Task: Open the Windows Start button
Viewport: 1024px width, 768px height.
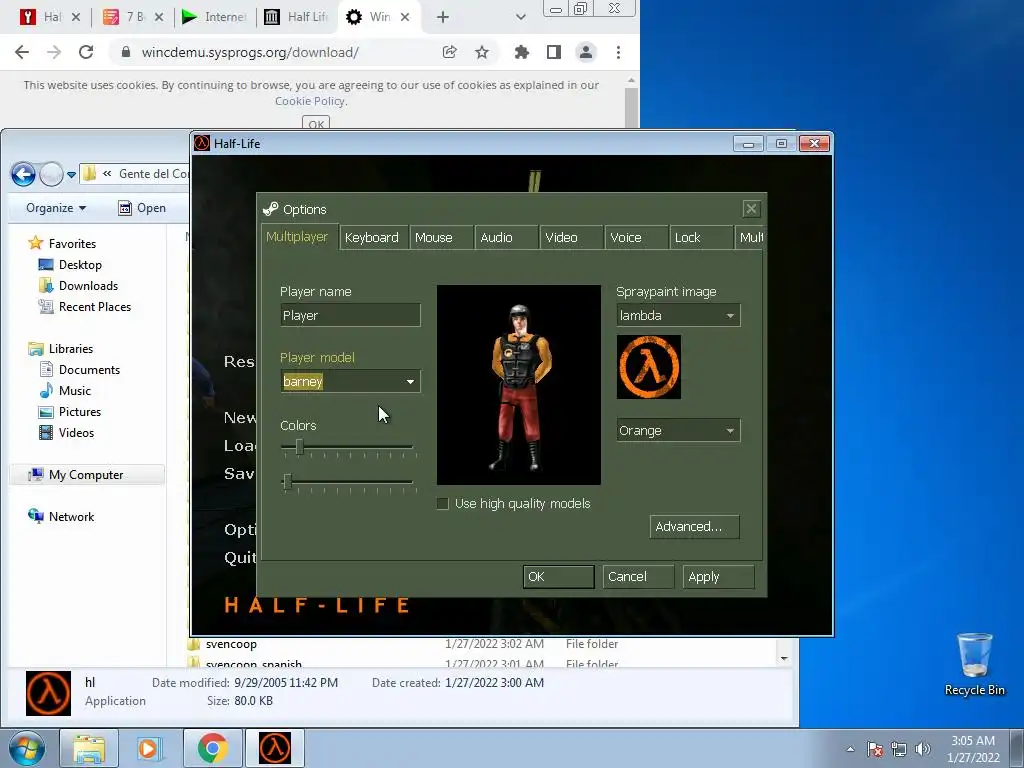Action: 27,748
